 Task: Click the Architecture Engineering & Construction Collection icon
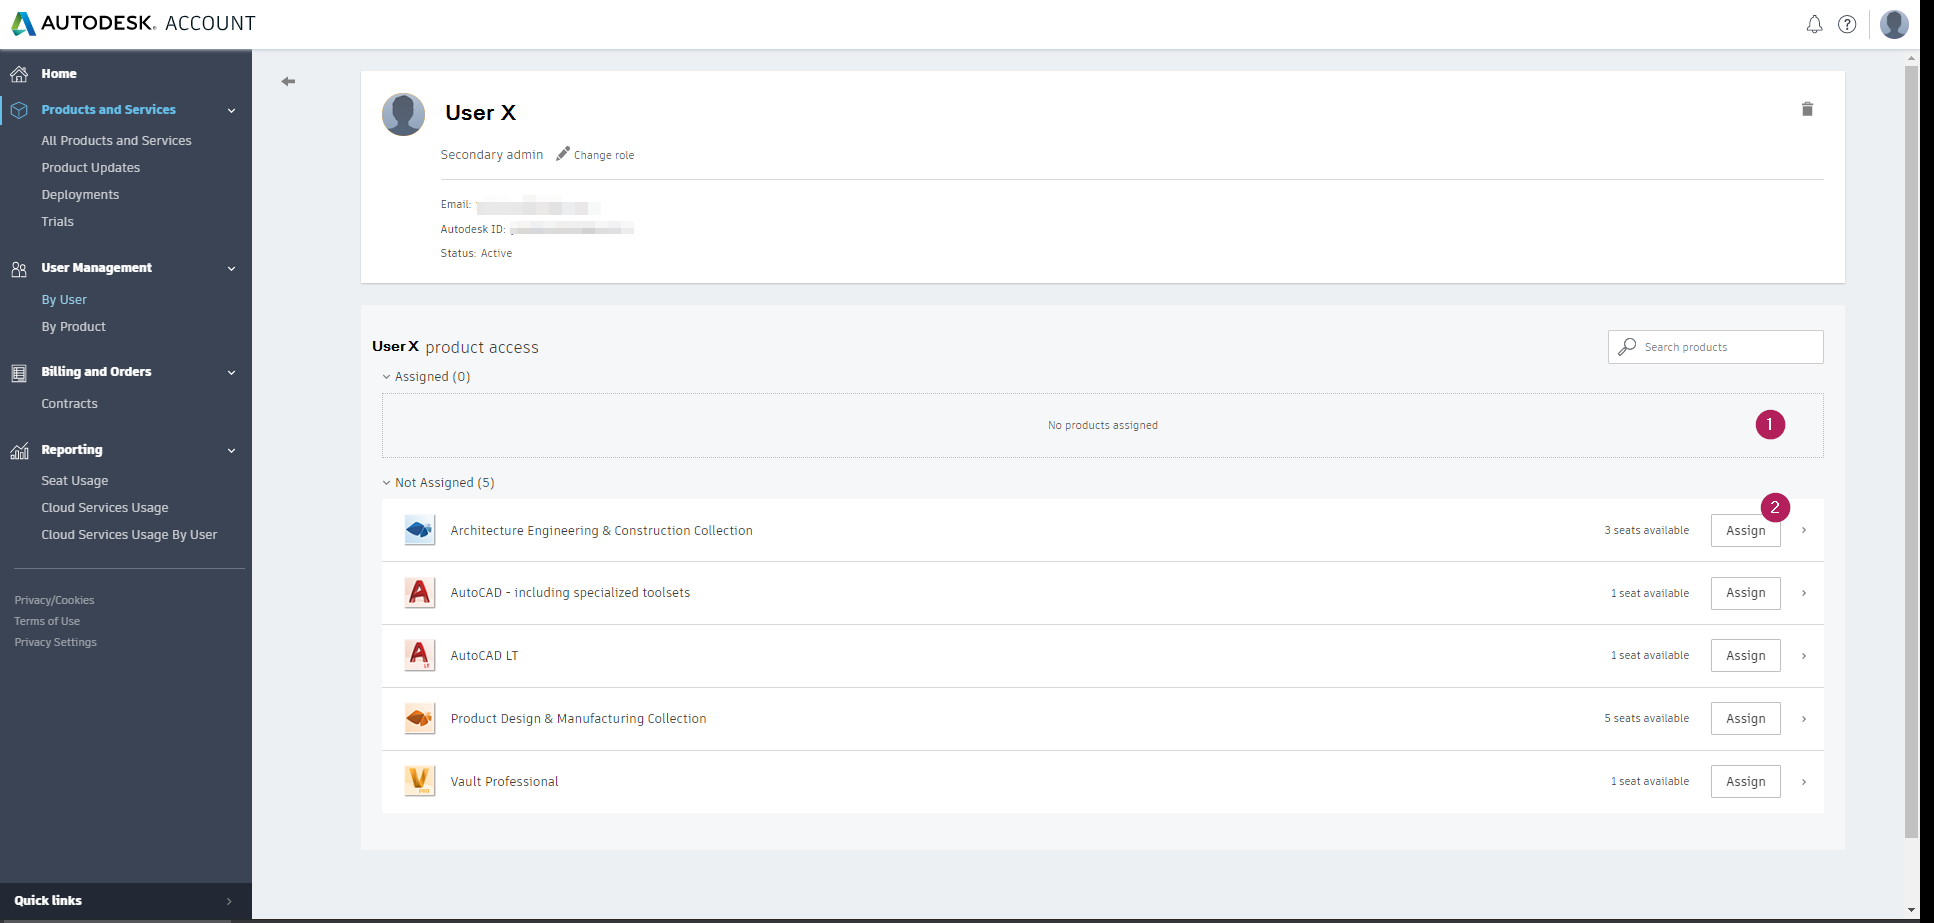(x=419, y=530)
